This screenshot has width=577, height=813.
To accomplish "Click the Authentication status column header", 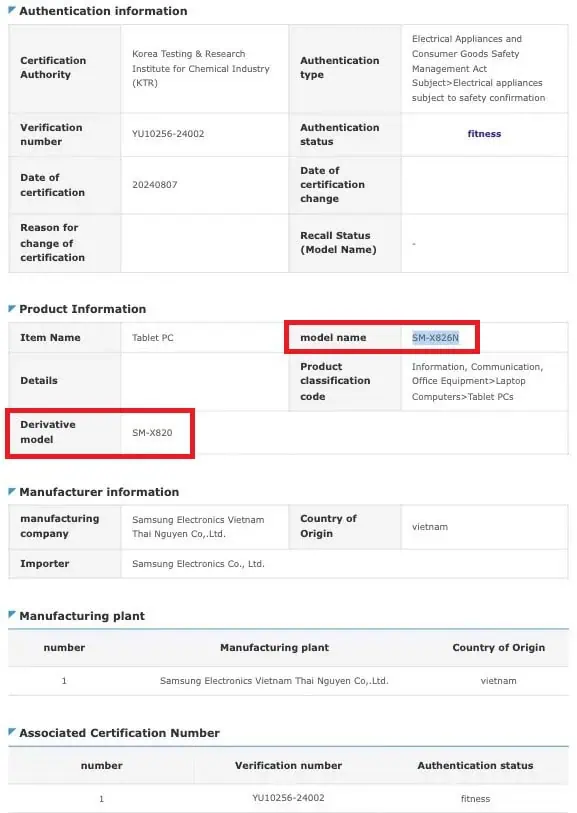I will [475, 765].
